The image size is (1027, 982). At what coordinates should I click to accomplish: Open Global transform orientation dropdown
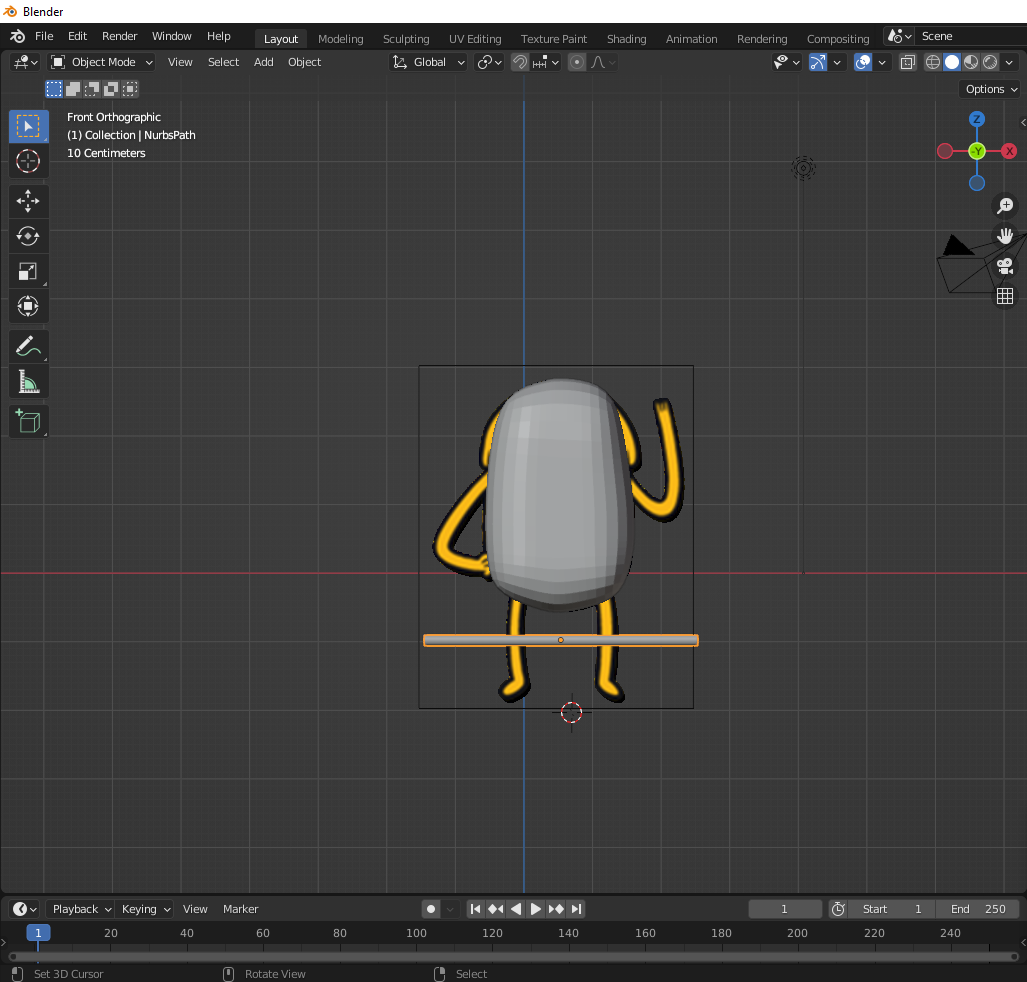pos(428,62)
